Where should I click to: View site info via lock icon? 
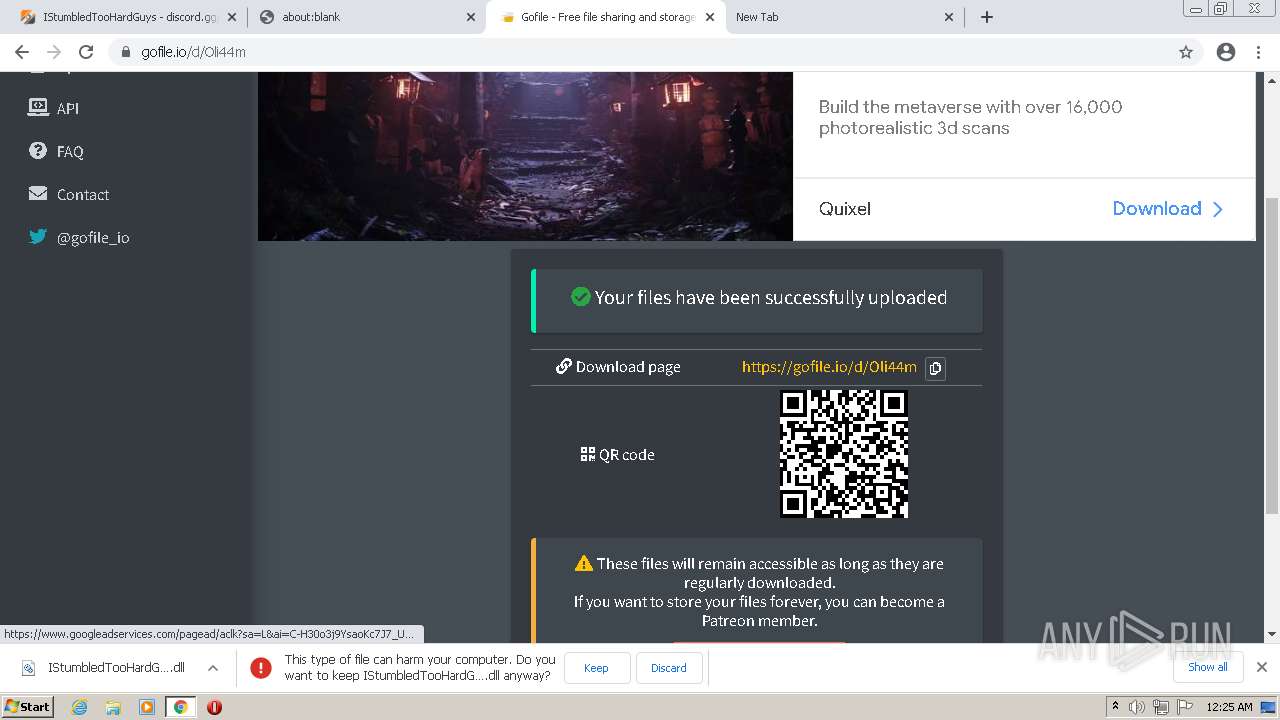tap(126, 52)
